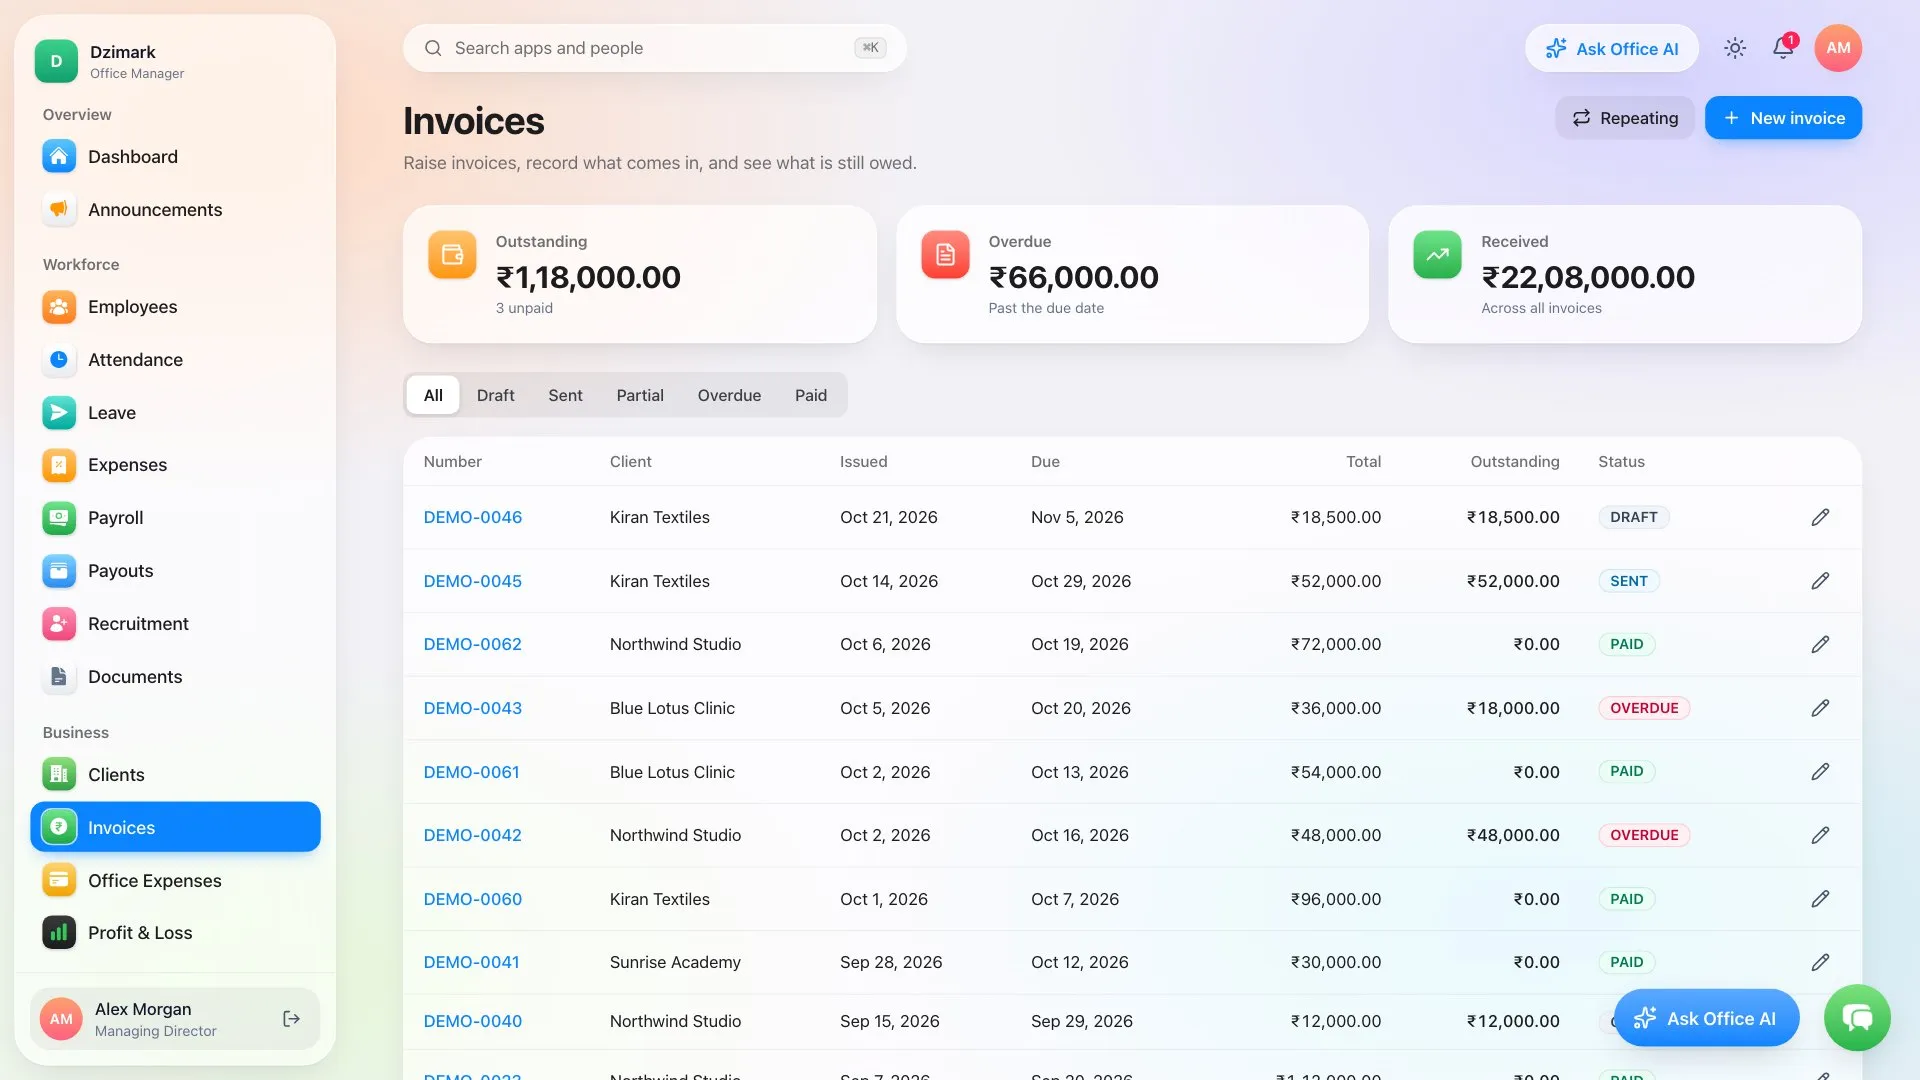
Task: Open the green chat bubble widget
Action: [x=1857, y=1018]
